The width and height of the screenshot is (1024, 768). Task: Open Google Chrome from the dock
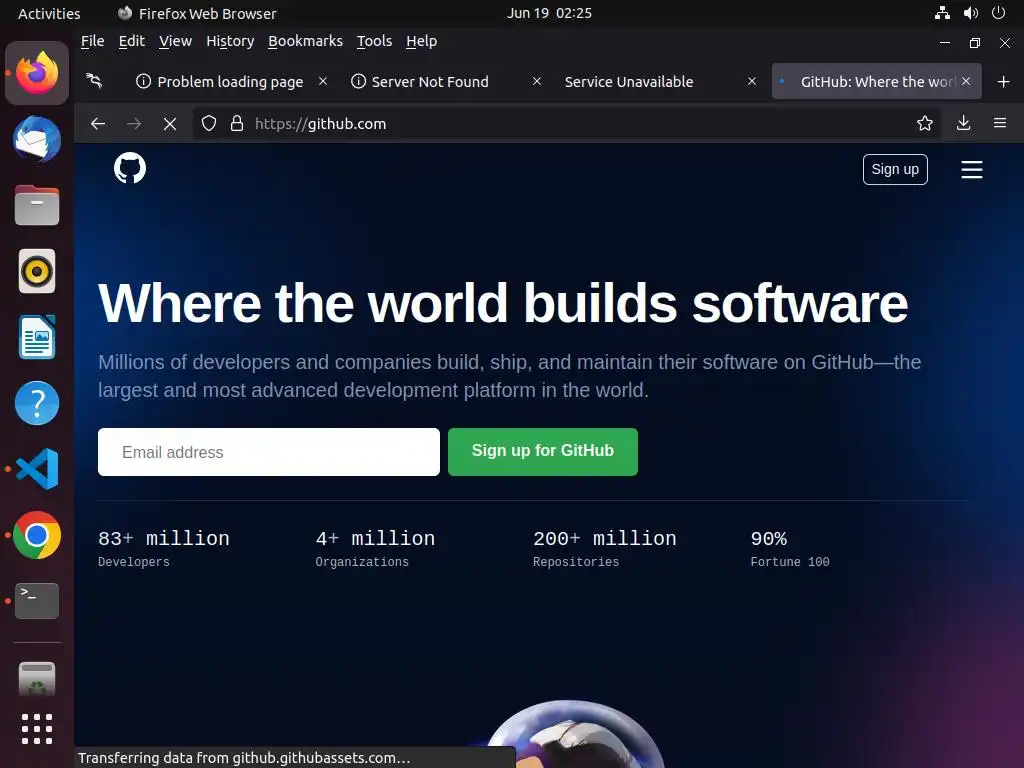click(37, 535)
